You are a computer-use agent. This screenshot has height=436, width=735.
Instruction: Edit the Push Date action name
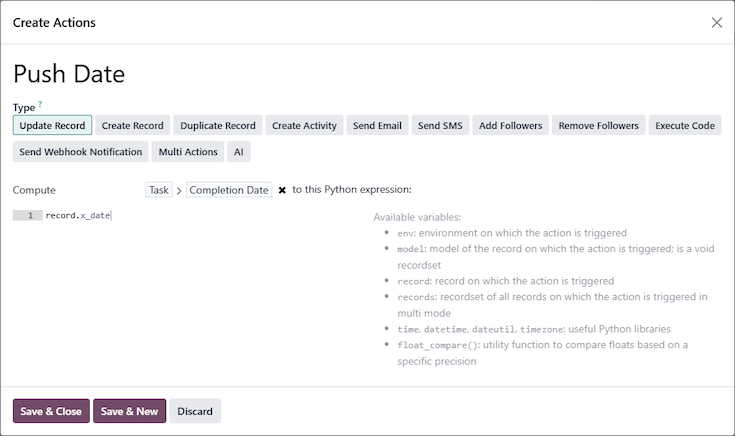69,73
